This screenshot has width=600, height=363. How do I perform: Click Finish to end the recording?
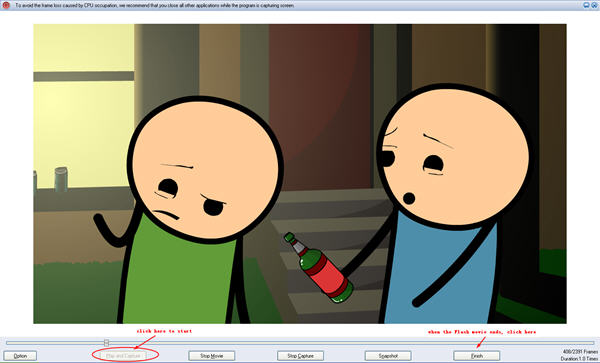click(477, 356)
